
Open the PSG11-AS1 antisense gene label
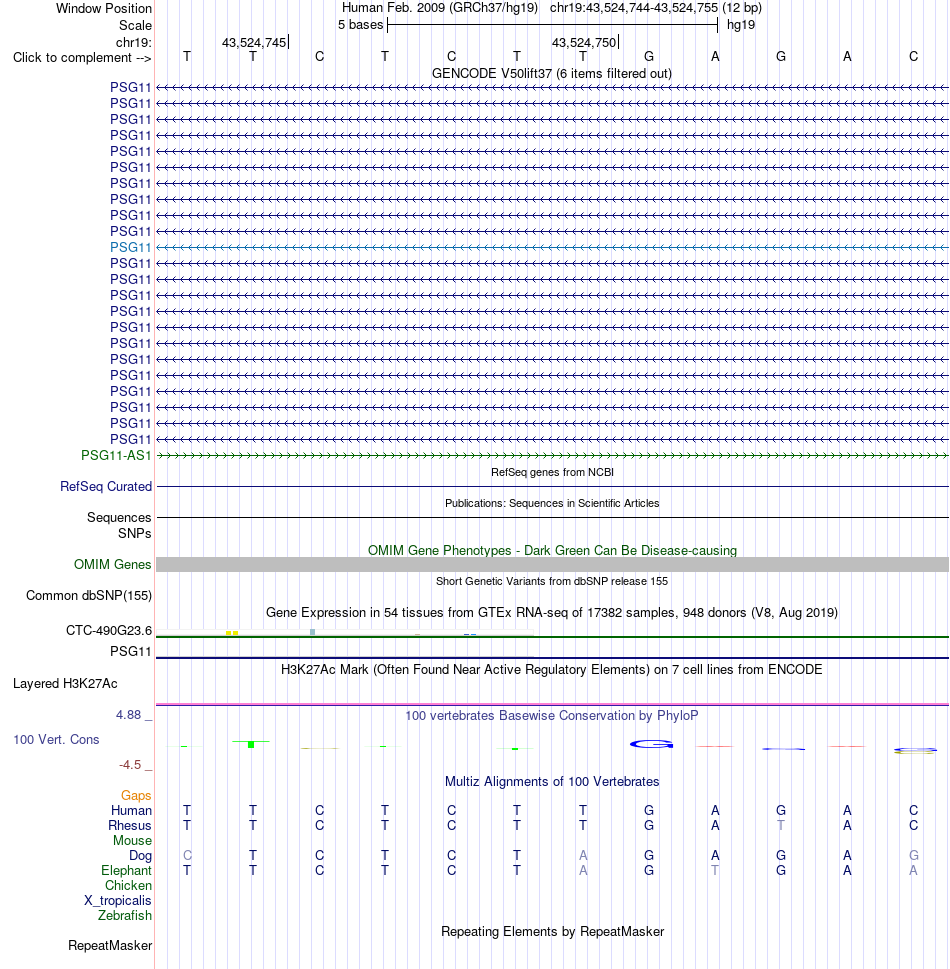click(x=116, y=455)
